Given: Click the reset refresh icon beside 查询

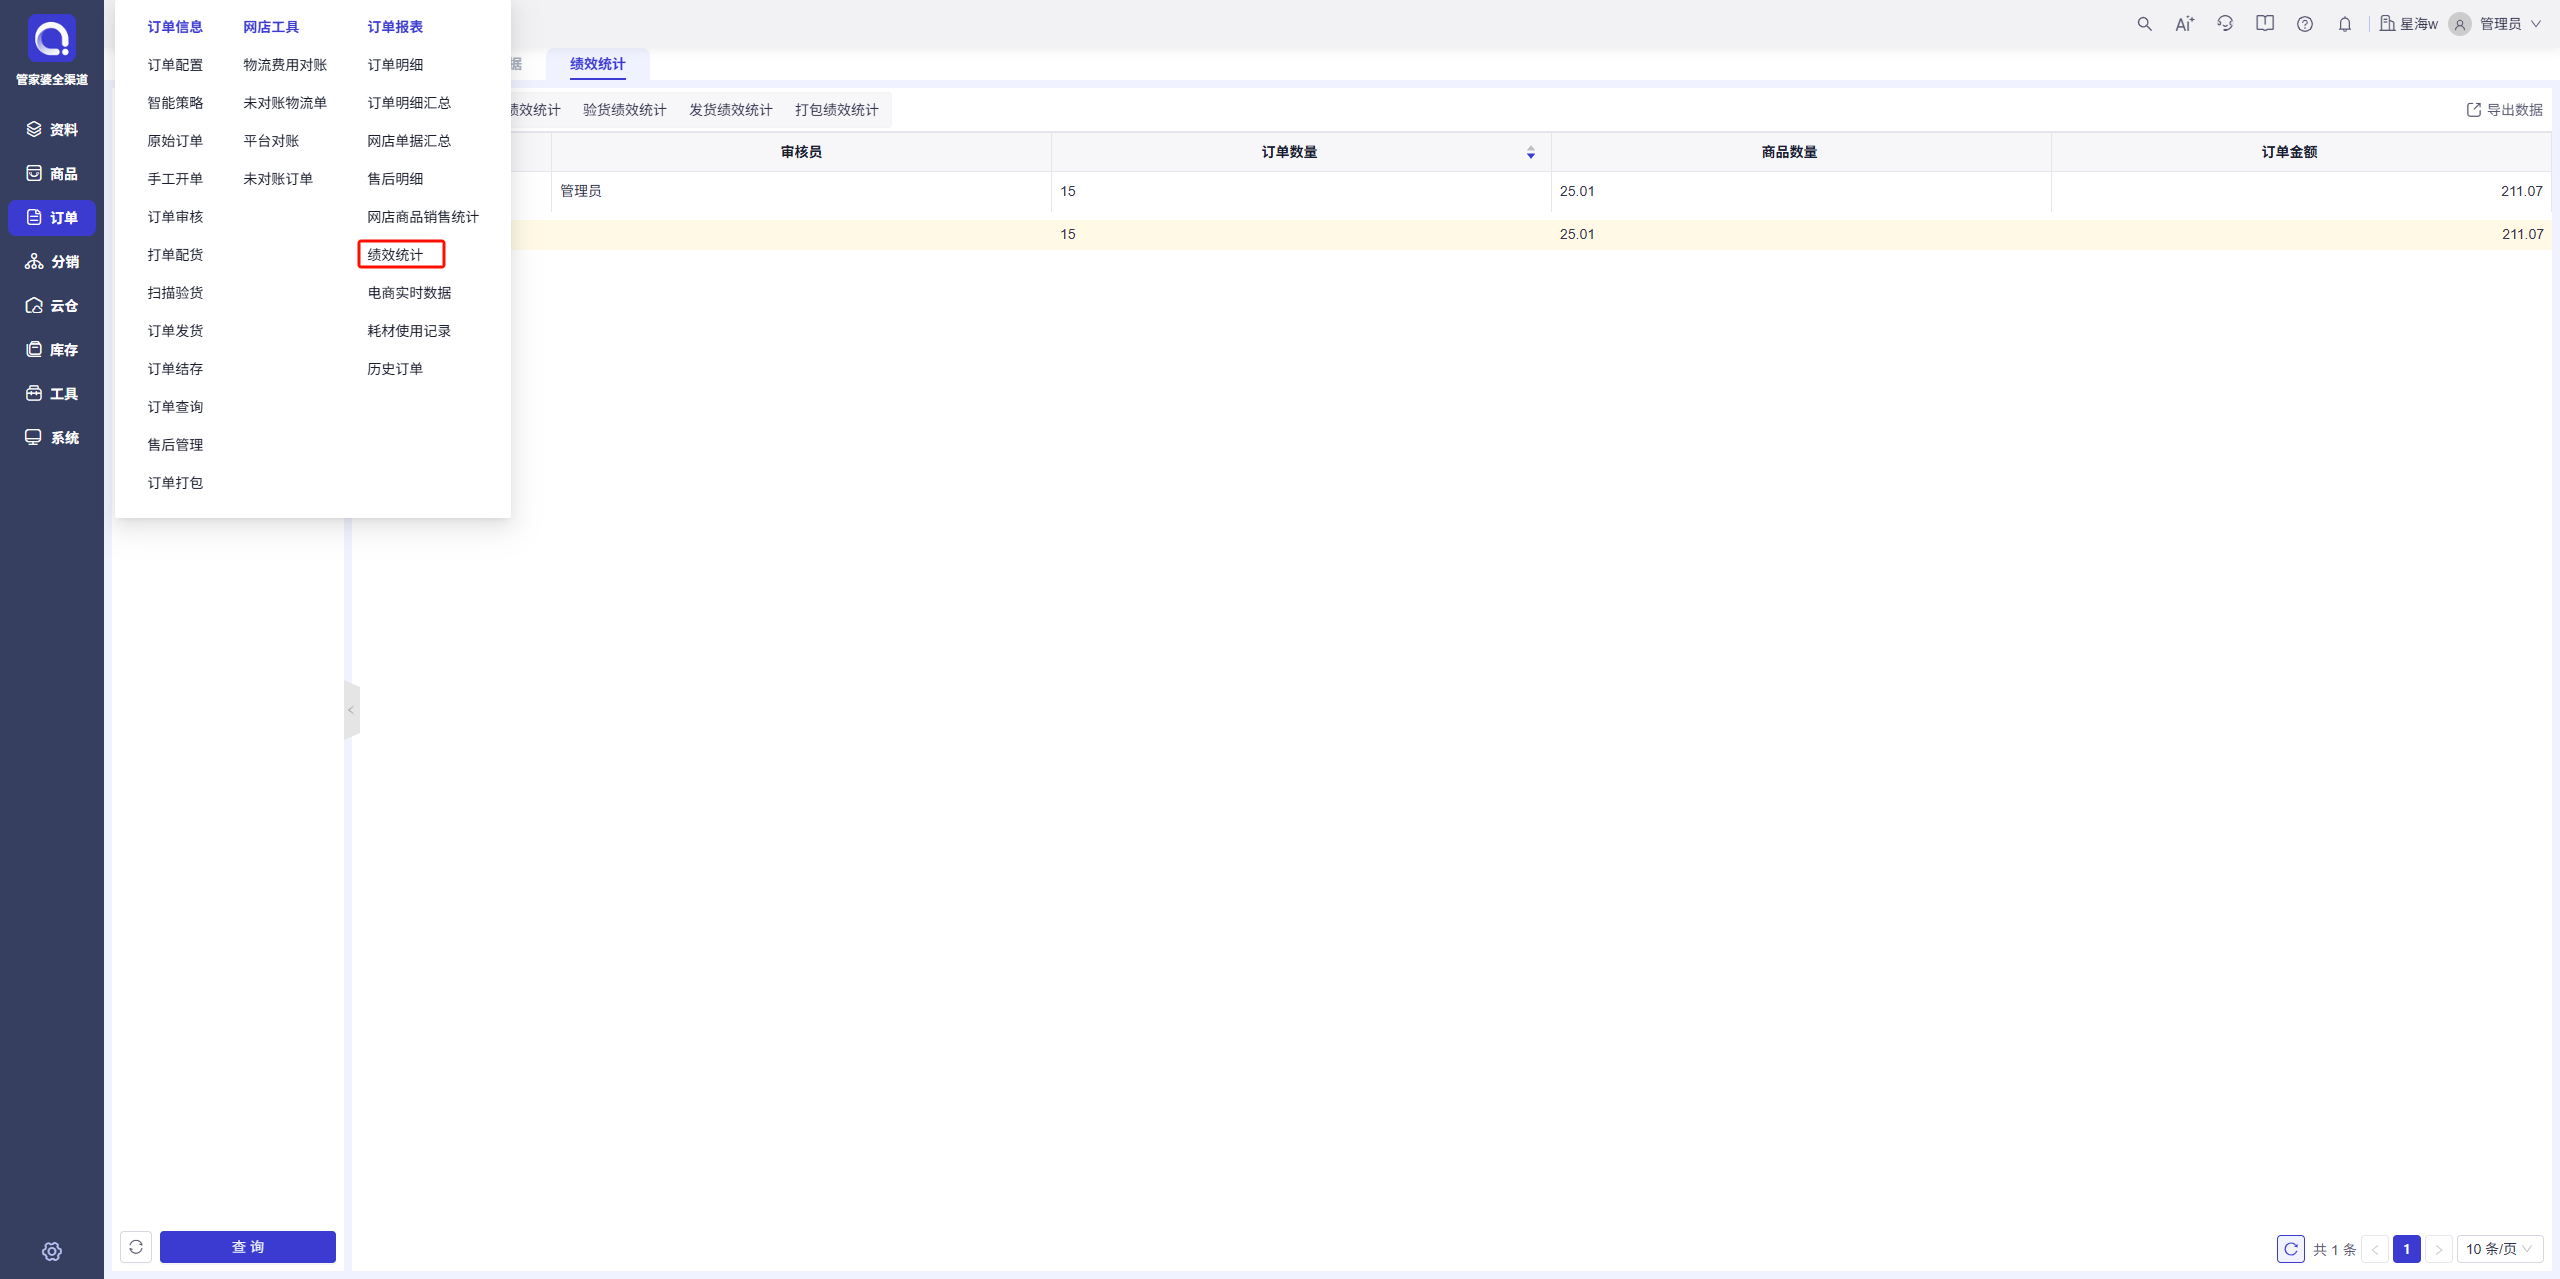Looking at the screenshot, I should click(136, 1247).
